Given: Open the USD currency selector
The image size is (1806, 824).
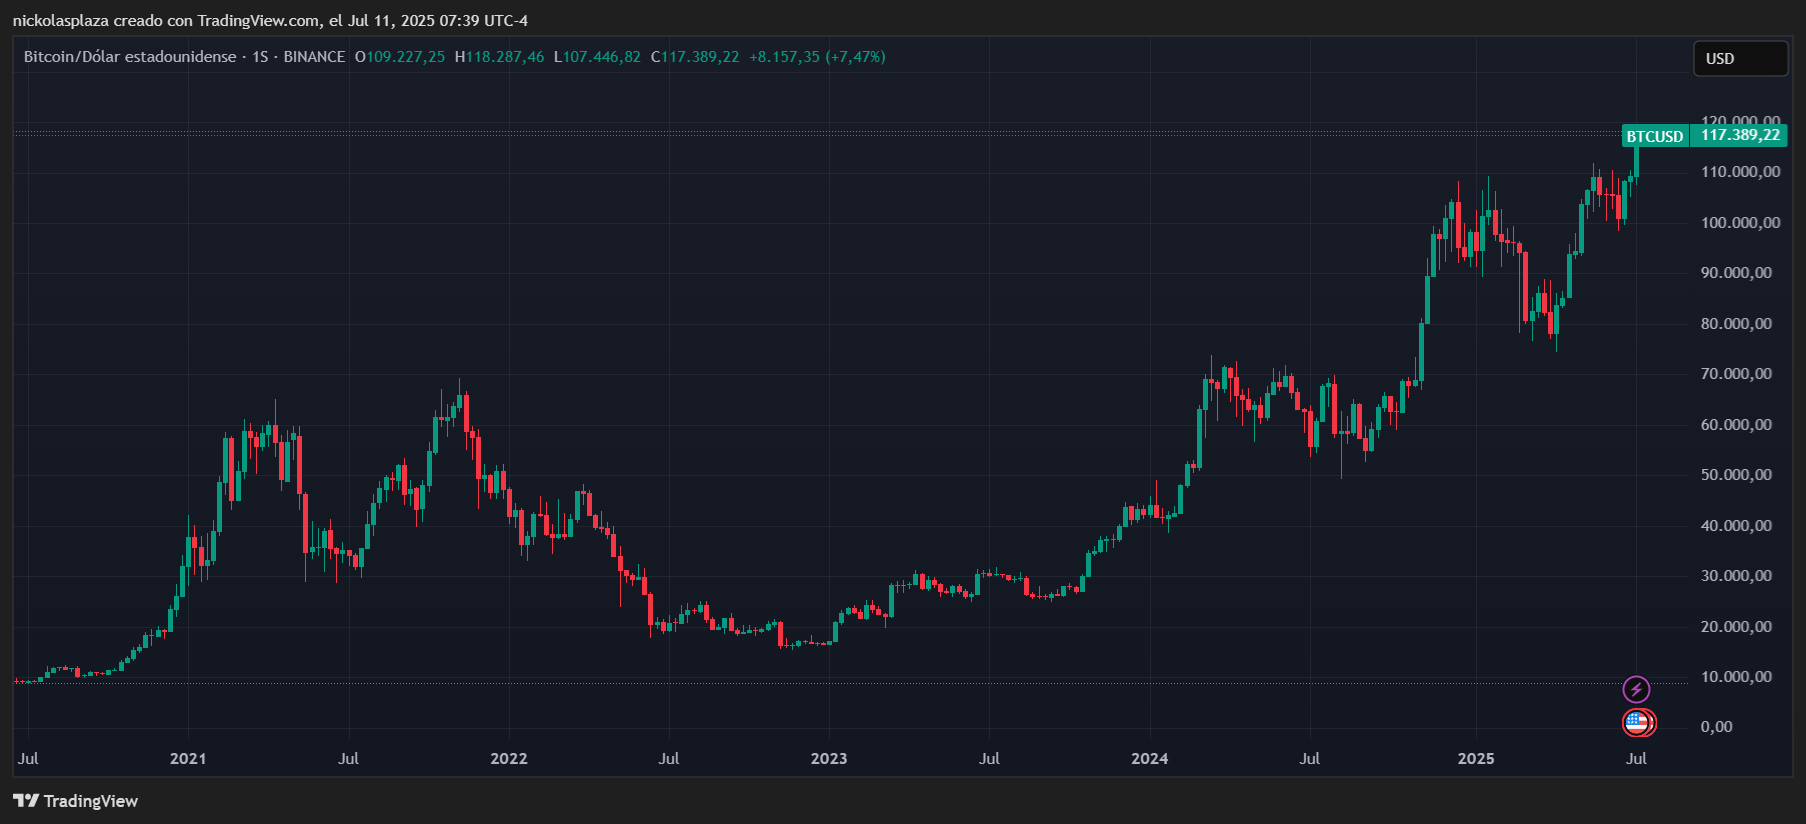Looking at the screenshot, I should [1740, 59].
